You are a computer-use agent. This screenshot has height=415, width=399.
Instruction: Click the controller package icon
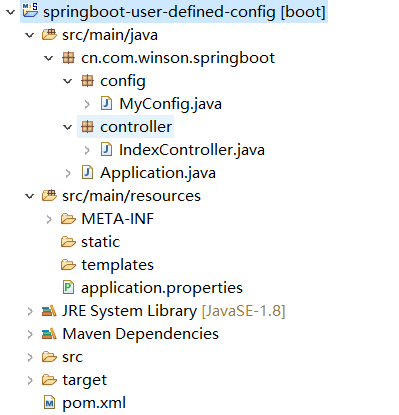[87, 127]
